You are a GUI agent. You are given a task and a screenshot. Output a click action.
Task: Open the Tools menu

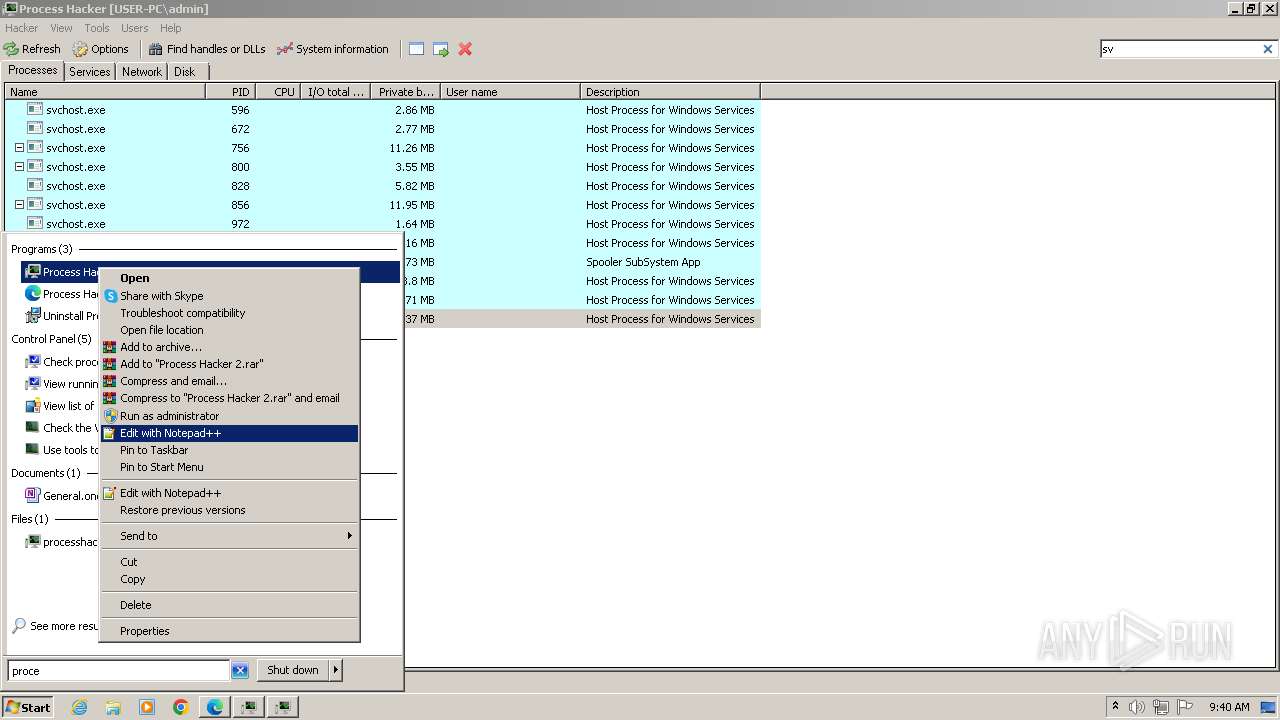coord(97,28)
